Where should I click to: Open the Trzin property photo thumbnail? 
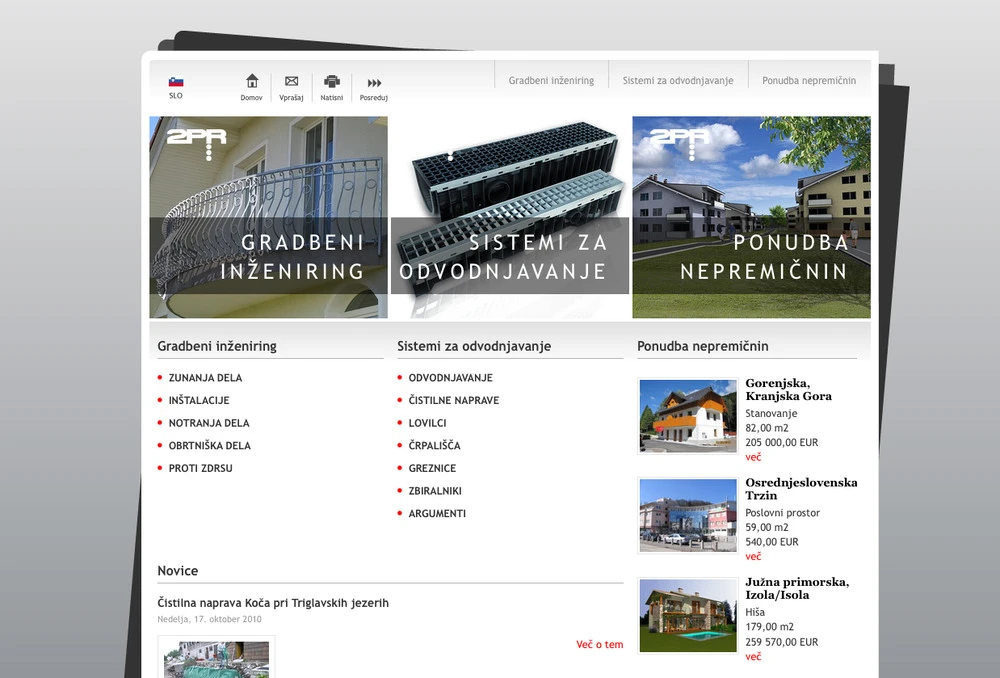[686, 515]
